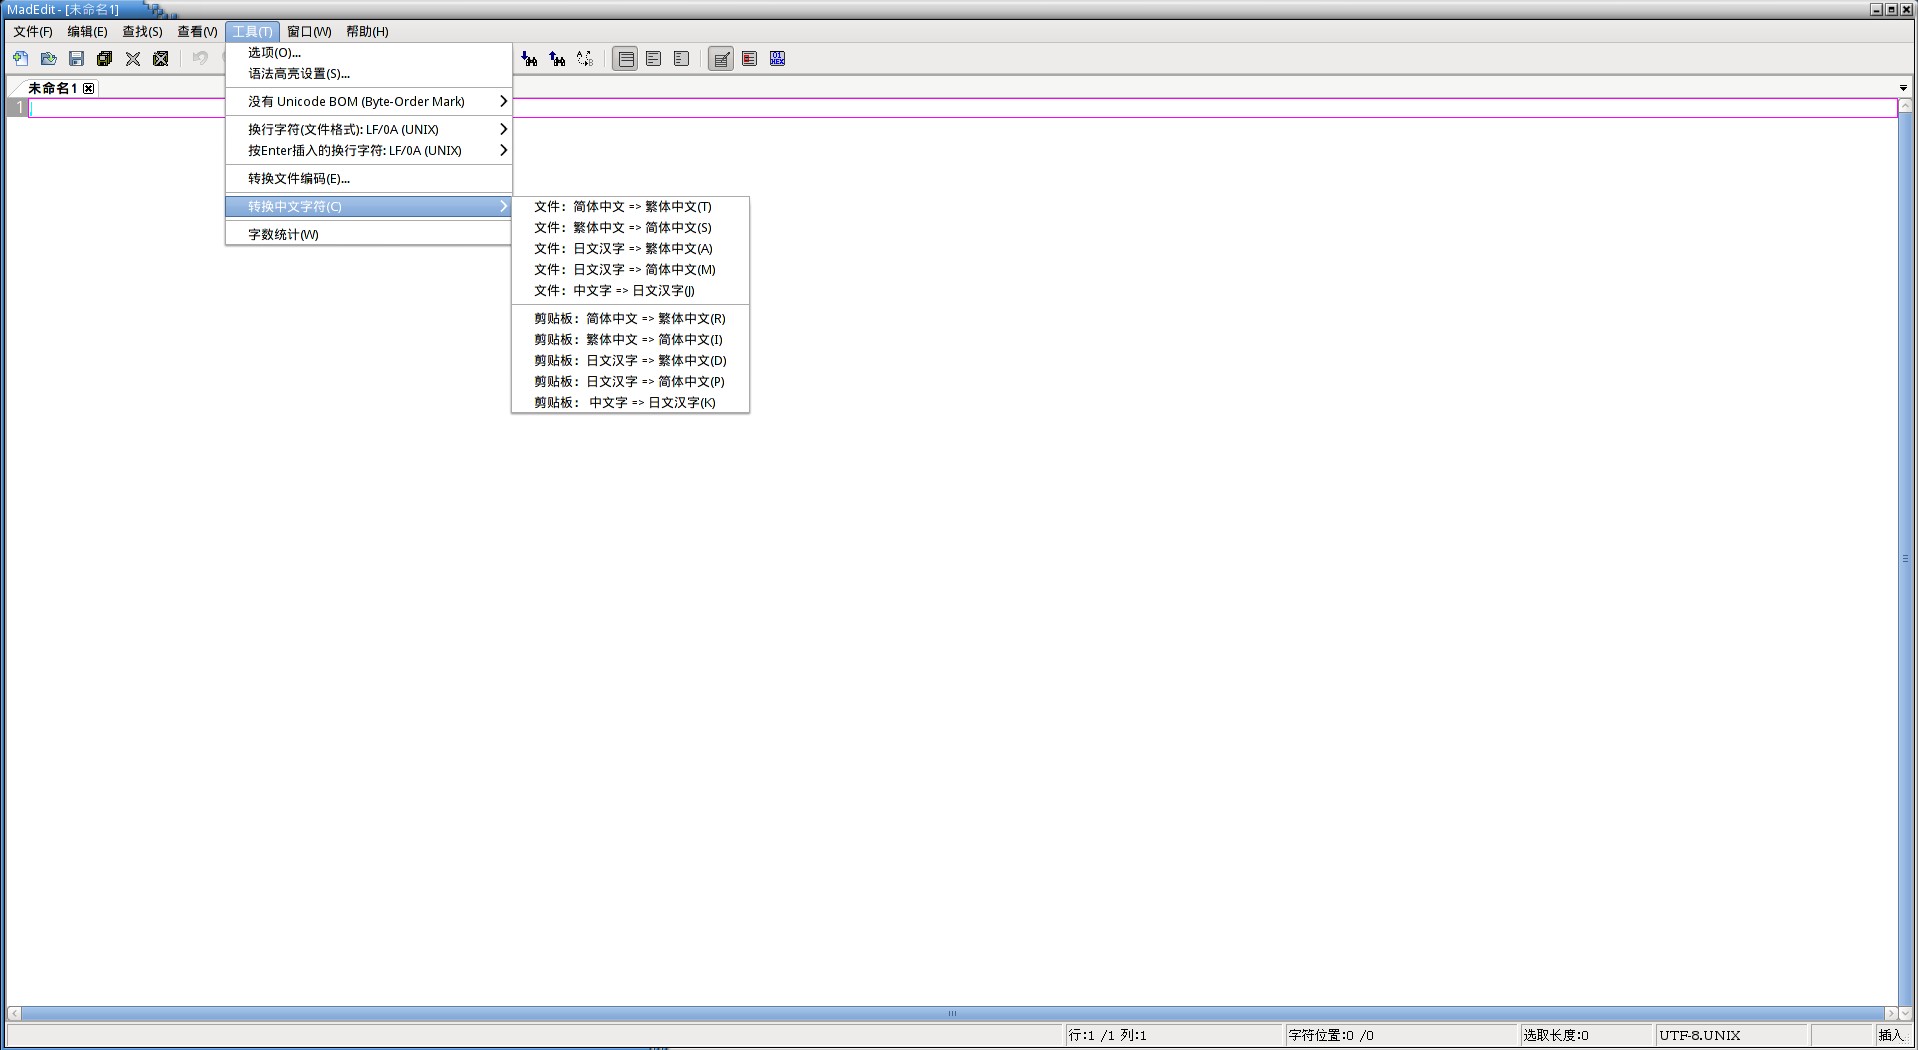The width and height of the screenshot is (1918, 1050).
Task: Click the horizontal scrollbar thumb
Action: (952, 1013)
